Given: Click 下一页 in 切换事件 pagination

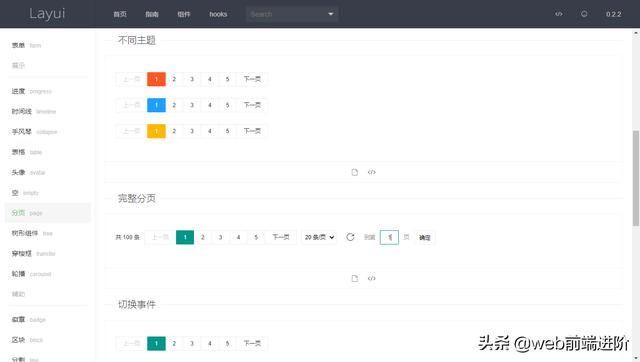Looking at the screenshot, I should pos(252,343).
